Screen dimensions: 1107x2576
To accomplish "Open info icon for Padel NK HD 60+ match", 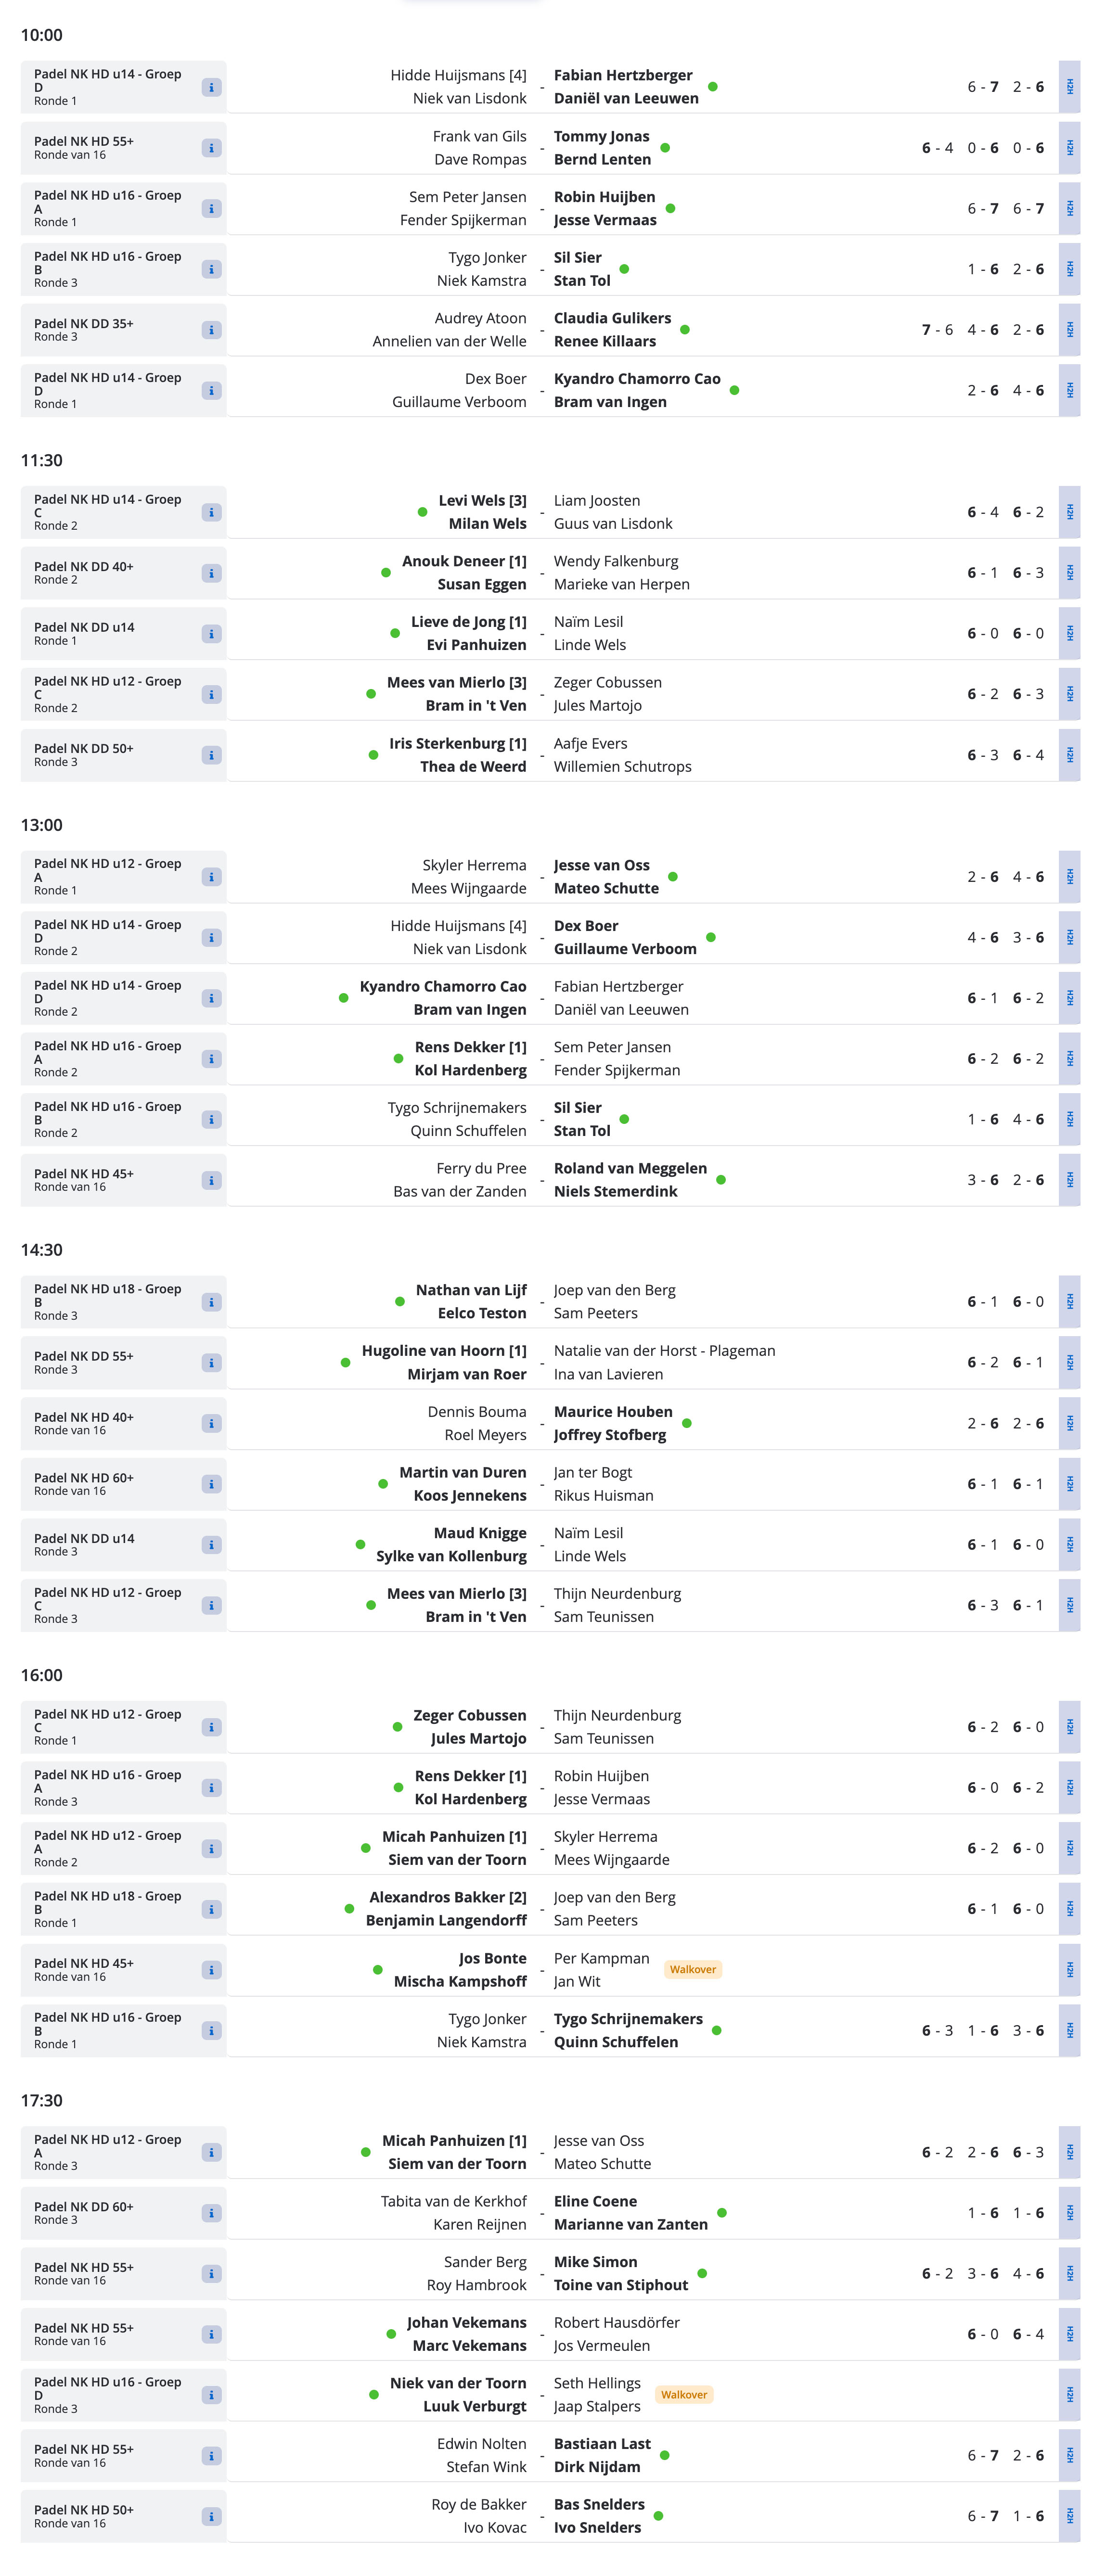I will (x=211, y=1484).
